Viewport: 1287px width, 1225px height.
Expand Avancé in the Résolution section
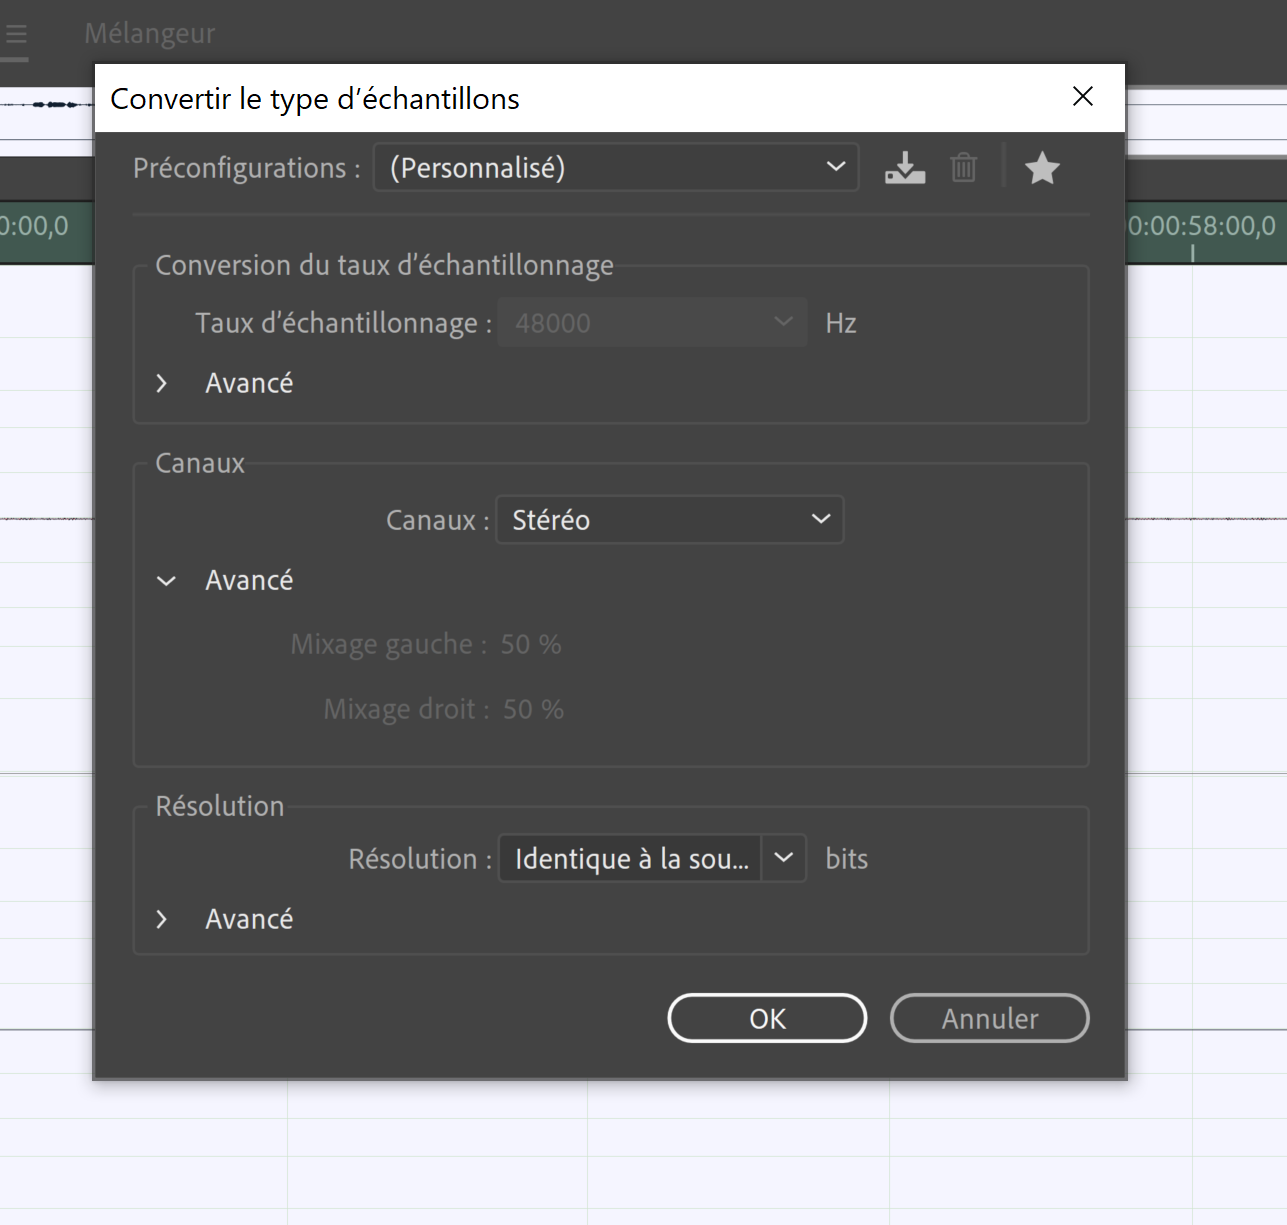(x=162, y=920)
